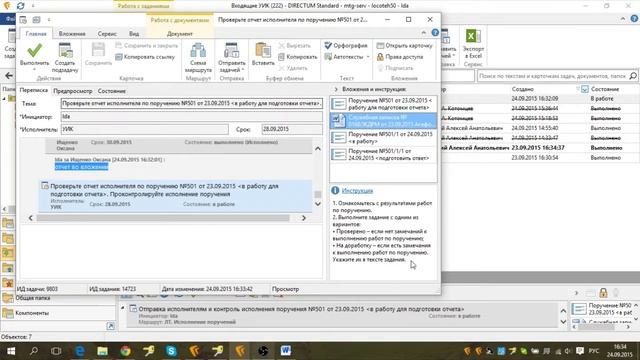Open the taskbar search magnifier
640x360 pixels.
click(x=34, y=351)
